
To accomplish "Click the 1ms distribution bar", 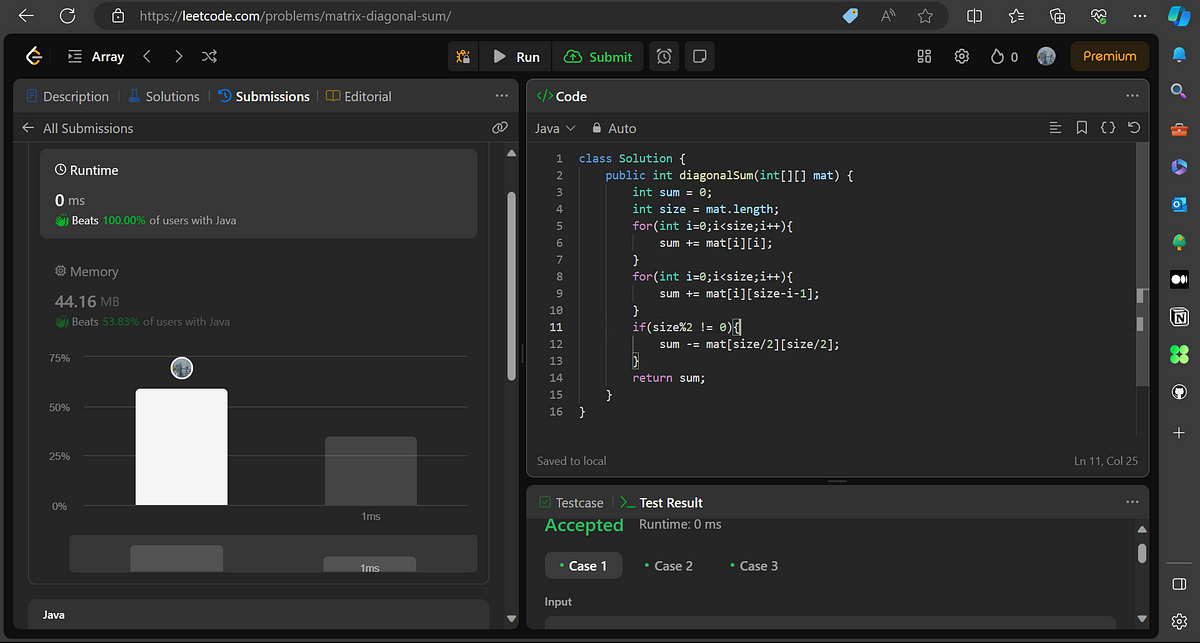I will click(x=370, y=471).
